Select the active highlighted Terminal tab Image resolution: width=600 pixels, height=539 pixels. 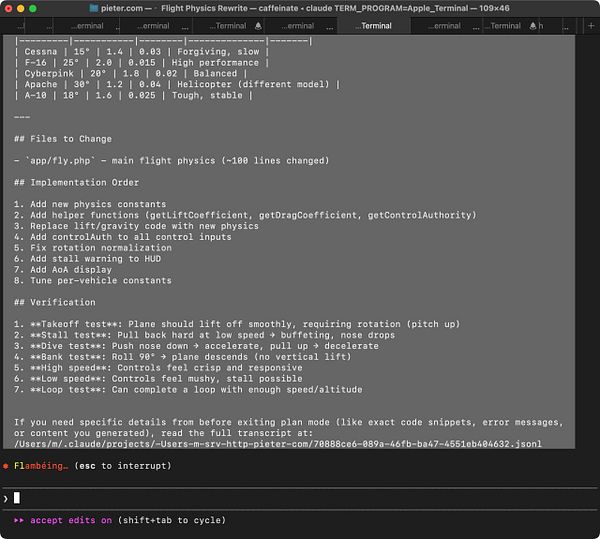point(373,26)
